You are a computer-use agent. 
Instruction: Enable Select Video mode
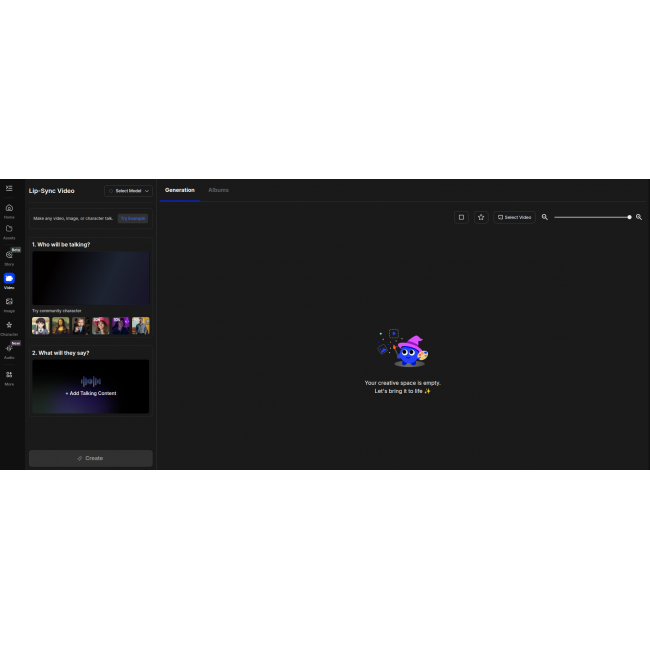515,217
